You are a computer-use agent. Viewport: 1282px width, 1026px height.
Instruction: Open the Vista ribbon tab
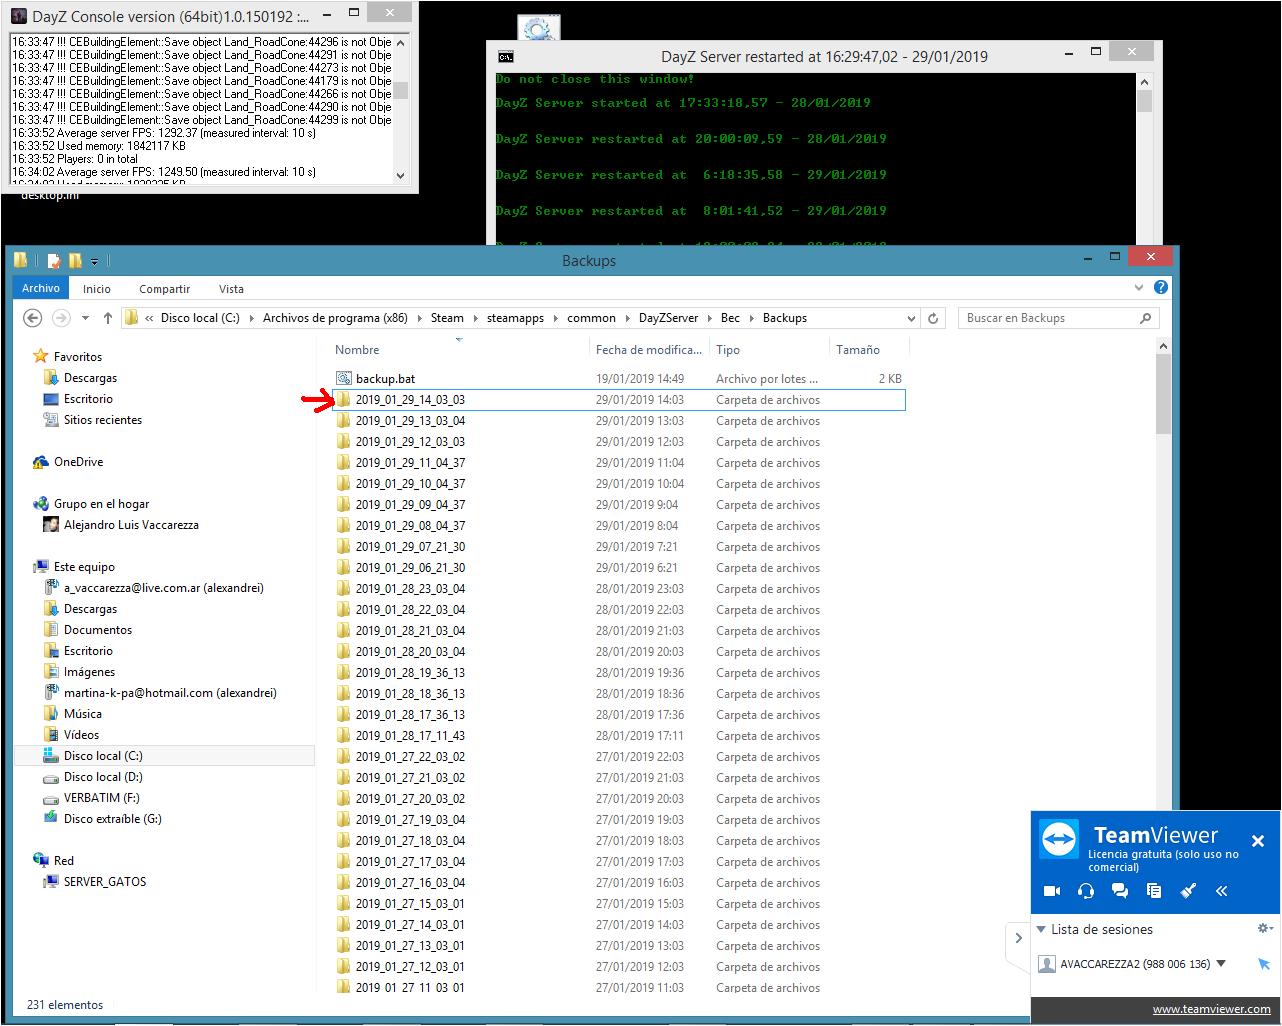(231, 289)
